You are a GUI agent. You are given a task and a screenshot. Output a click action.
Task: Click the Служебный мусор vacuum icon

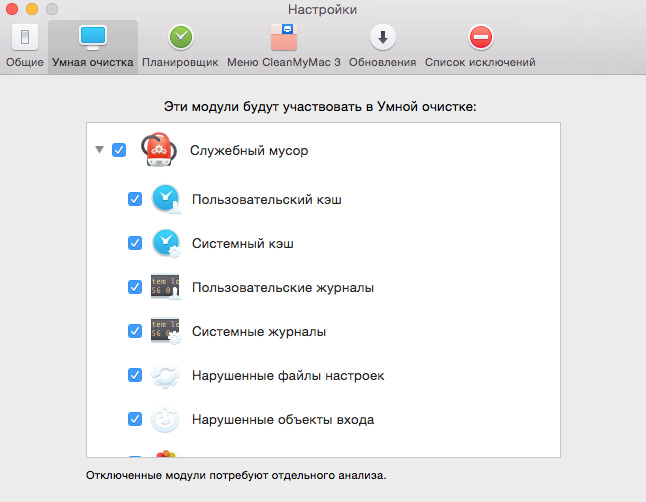coord(159,150)
